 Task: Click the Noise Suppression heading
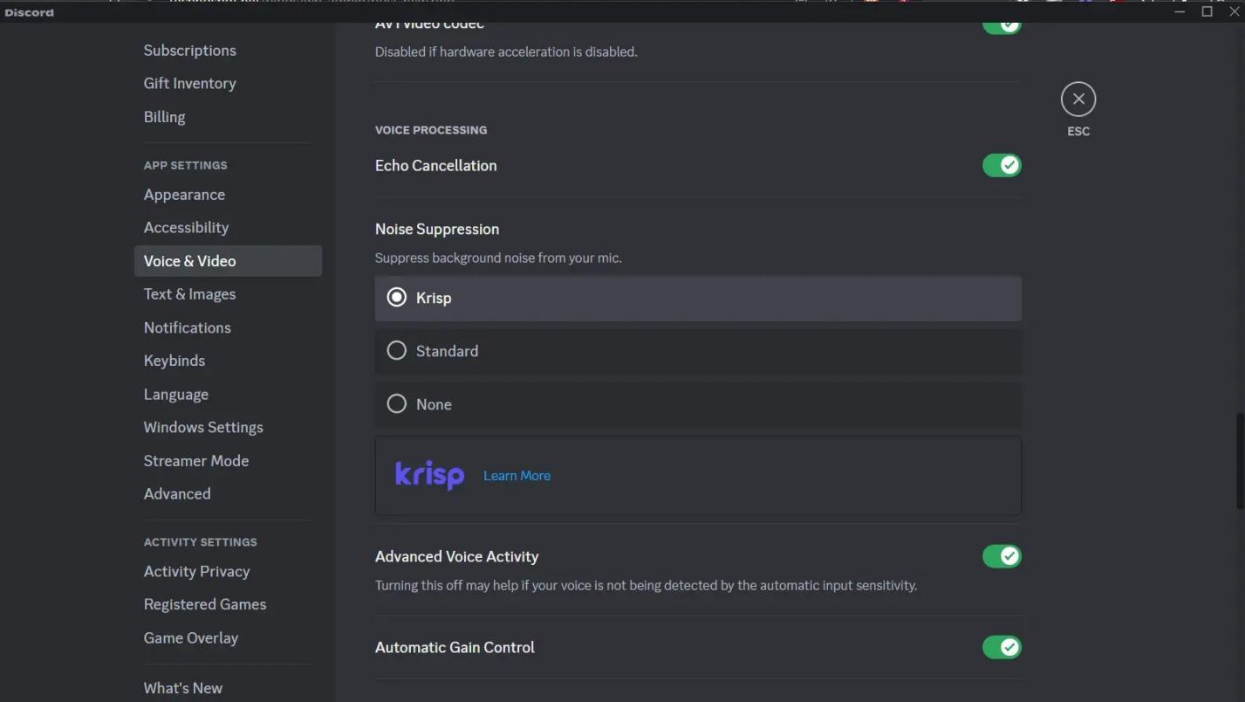point(437,229)
